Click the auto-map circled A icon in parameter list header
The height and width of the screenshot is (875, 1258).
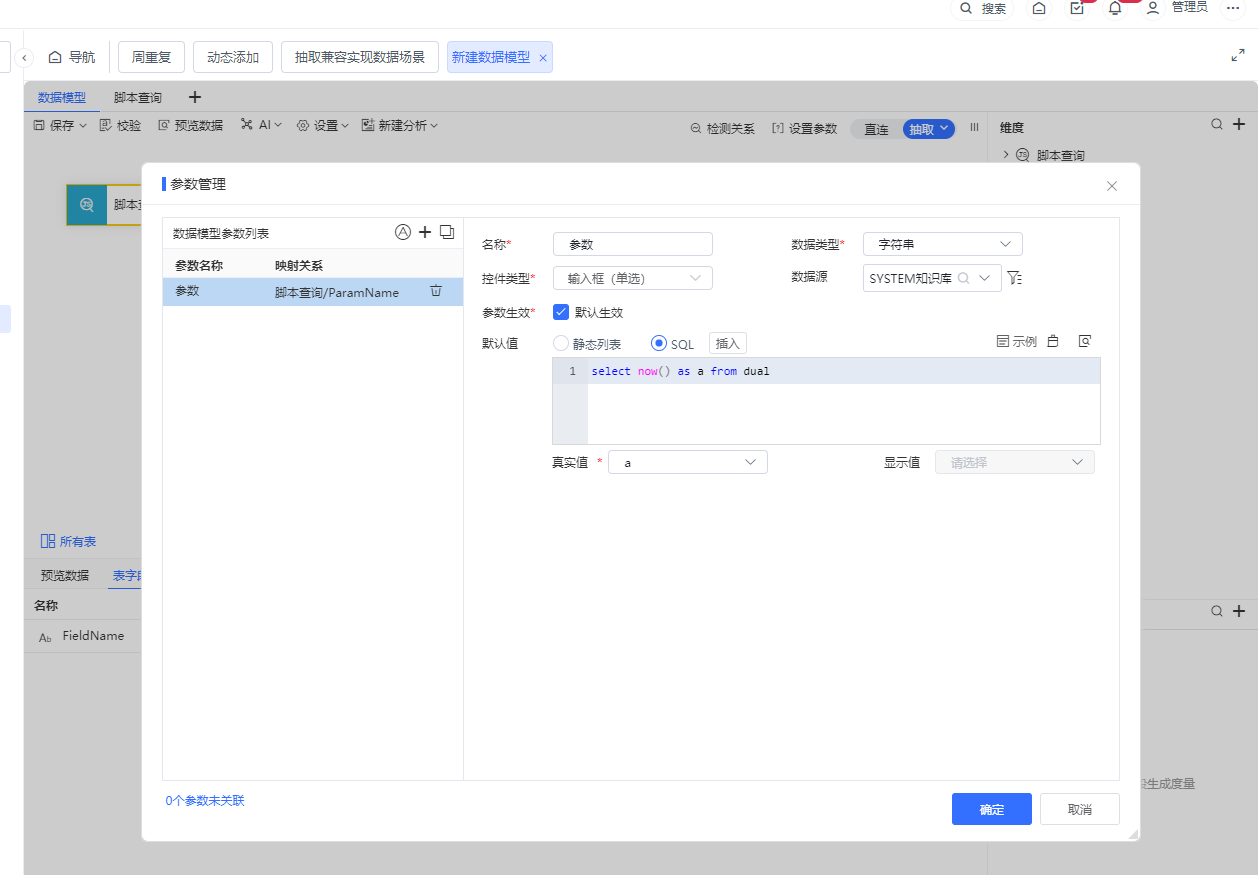point(403,232)
